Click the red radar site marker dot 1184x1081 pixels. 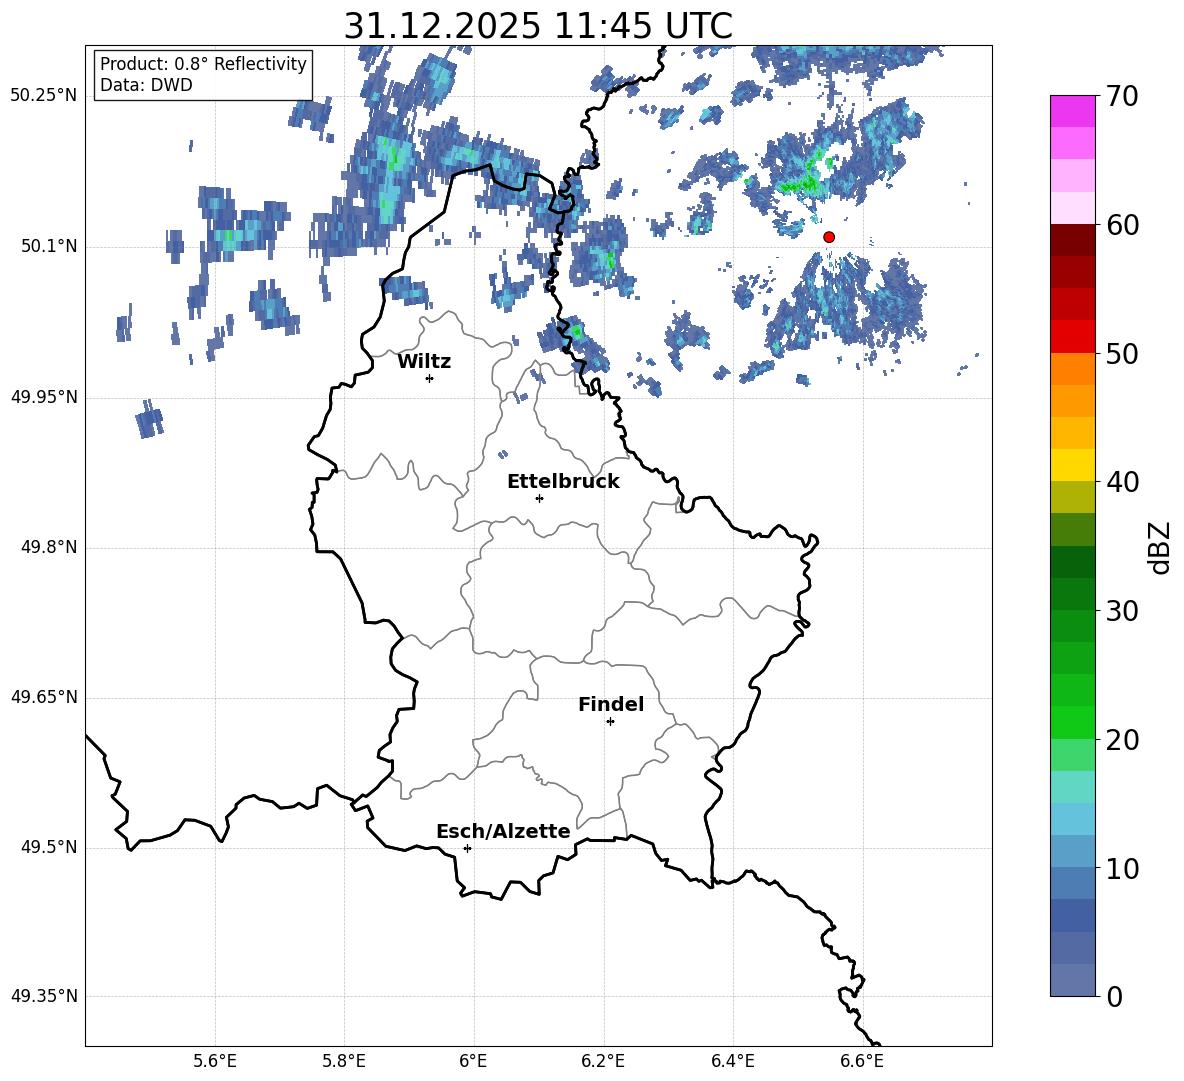point(828,237)
